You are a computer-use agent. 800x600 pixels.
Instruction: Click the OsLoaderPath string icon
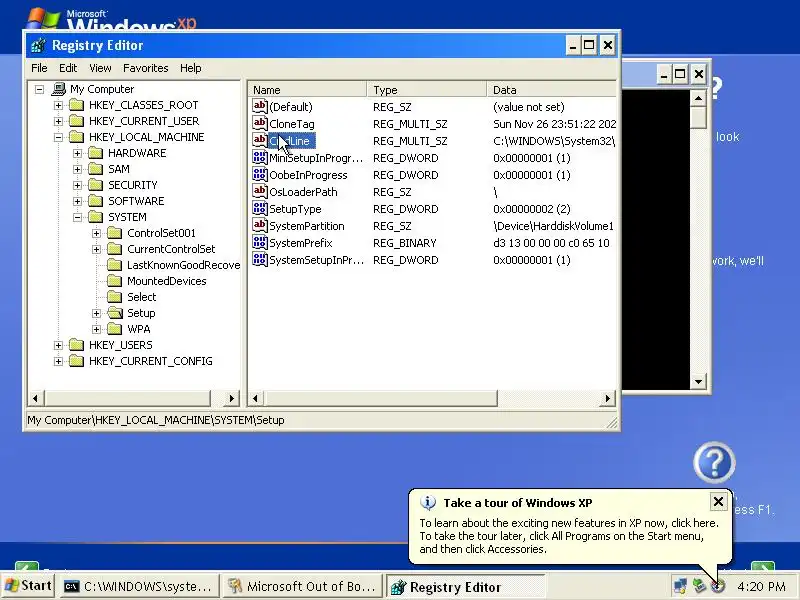[x=260, y=192]
